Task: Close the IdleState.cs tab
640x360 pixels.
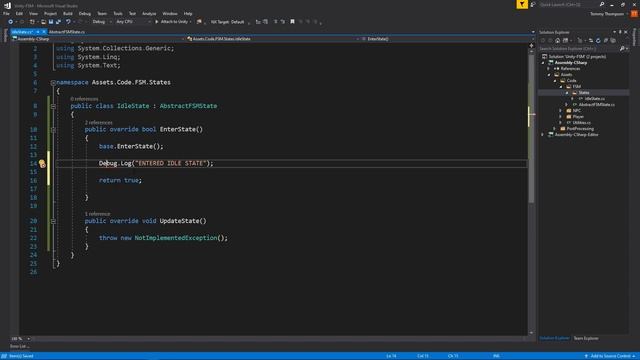Action: [x=44, y=32]
